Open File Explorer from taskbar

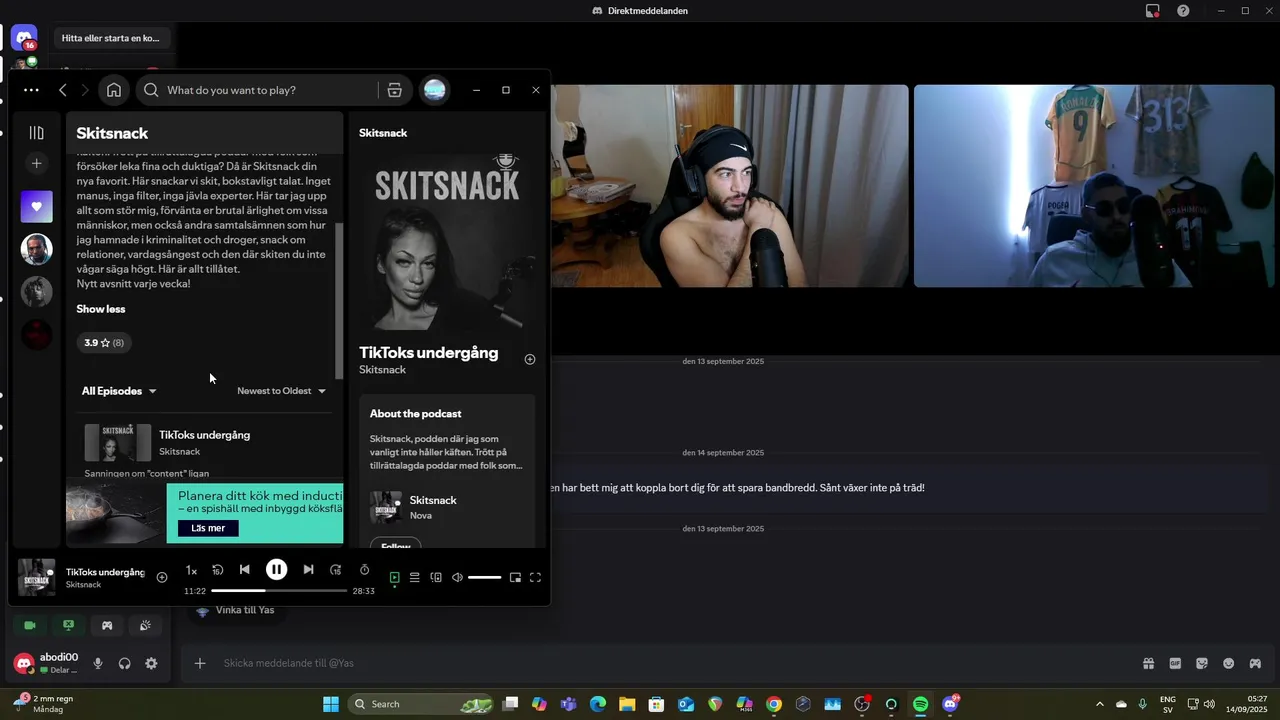tap(627, 704)
